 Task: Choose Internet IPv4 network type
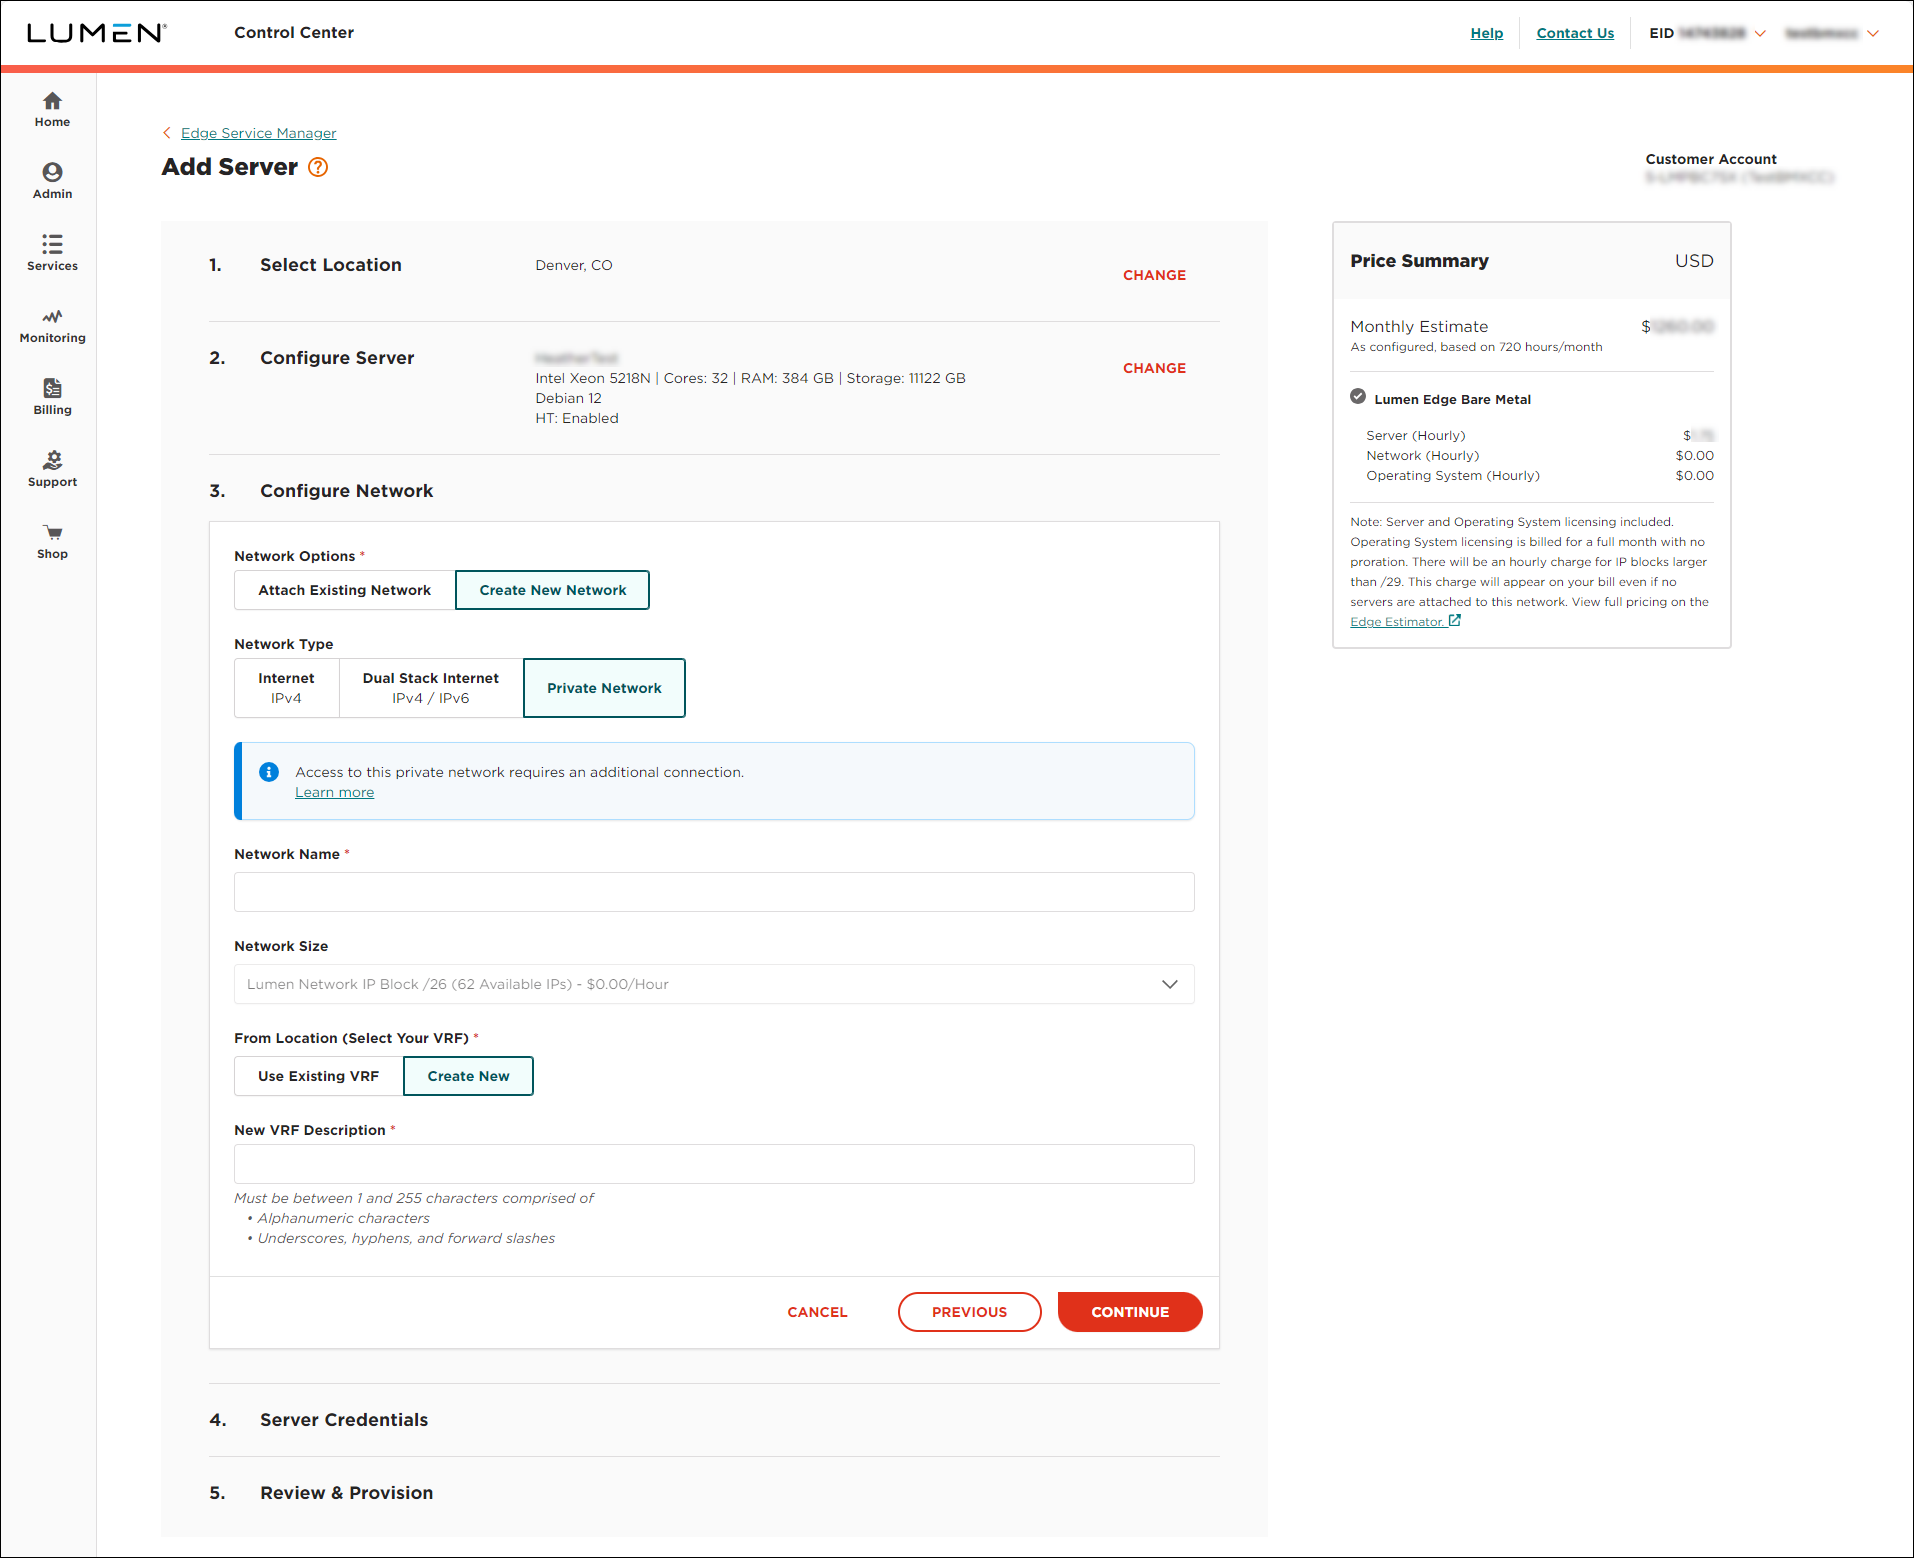[286, 688]
